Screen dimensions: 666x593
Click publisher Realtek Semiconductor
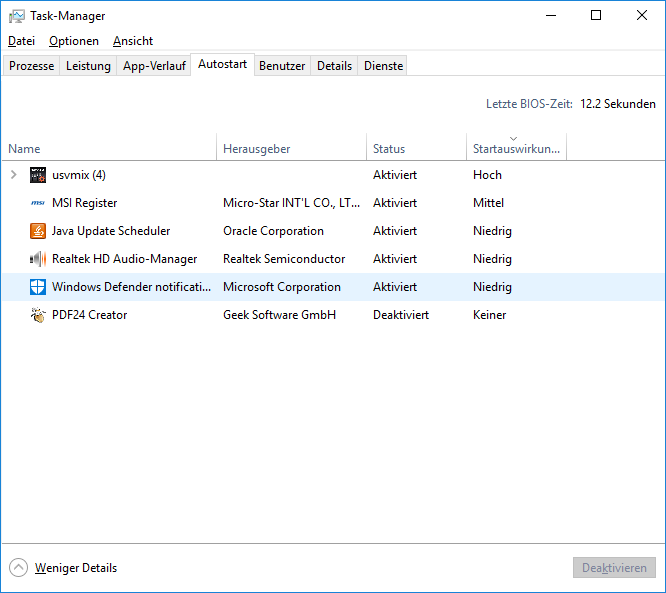(x=284, y=259)
